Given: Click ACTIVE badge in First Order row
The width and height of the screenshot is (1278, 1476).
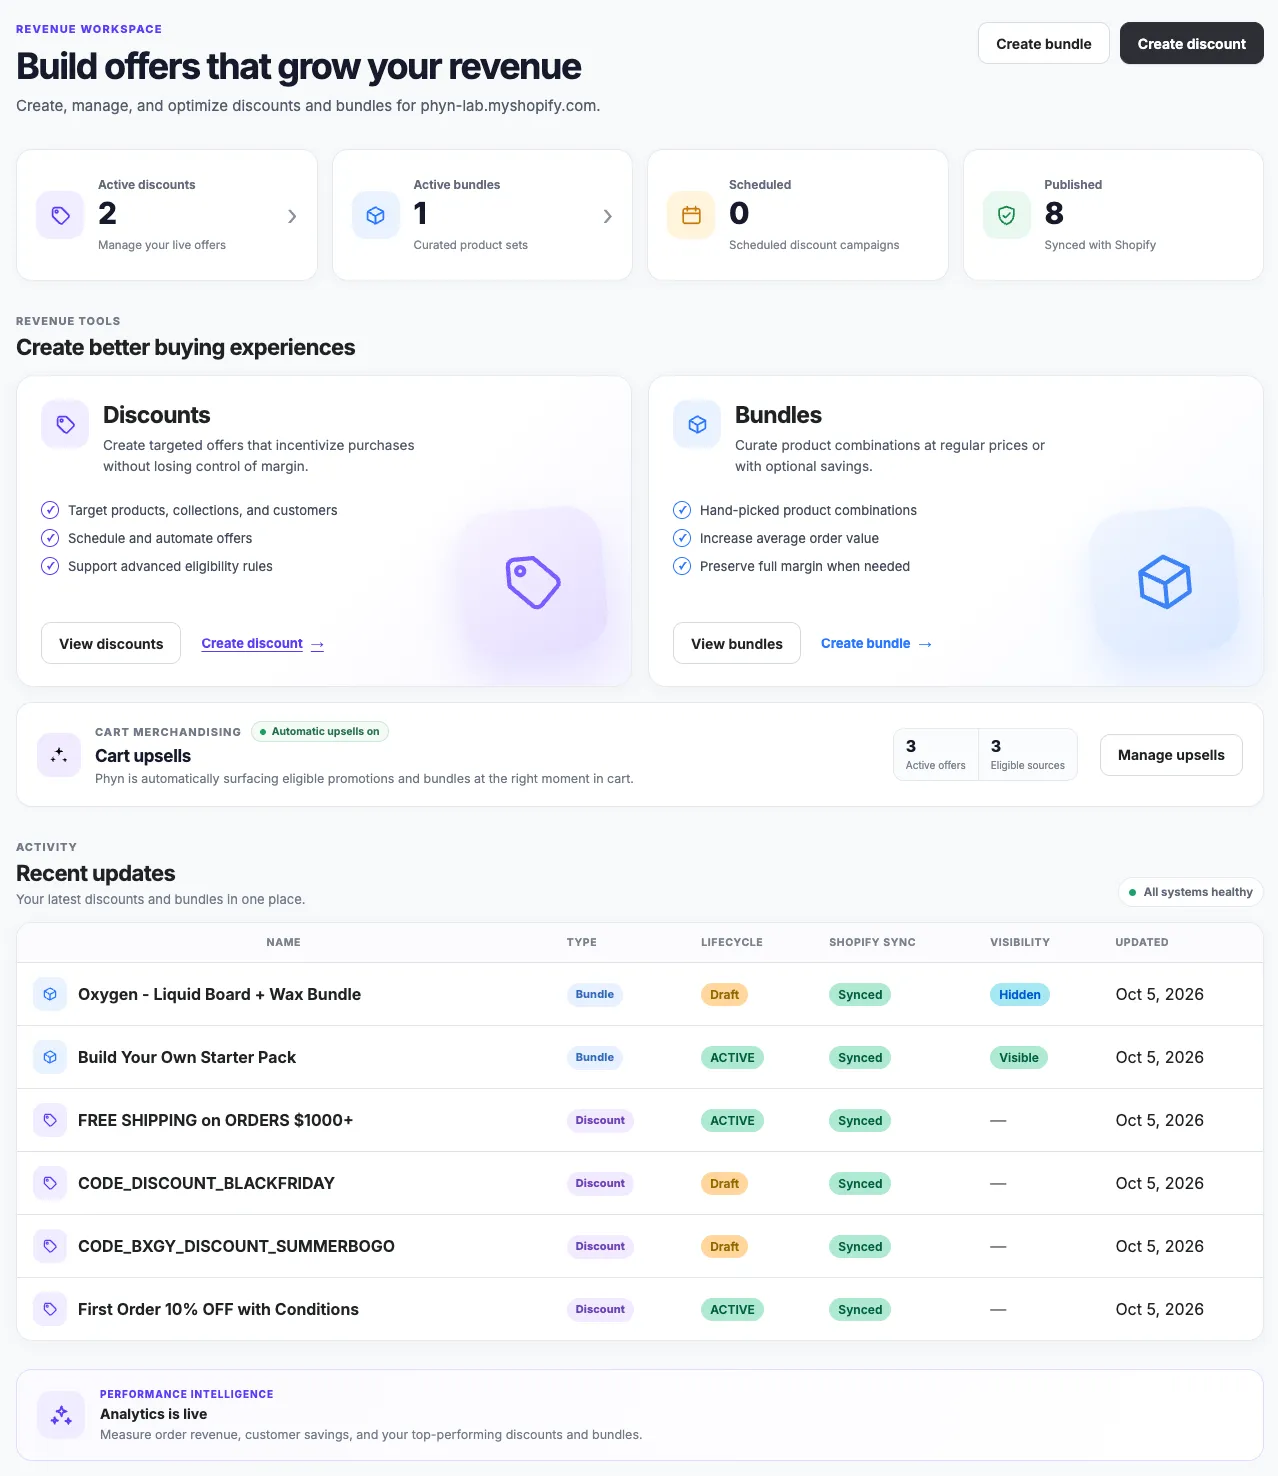Looking at the screenshot, I should [x=732, y=1309].
